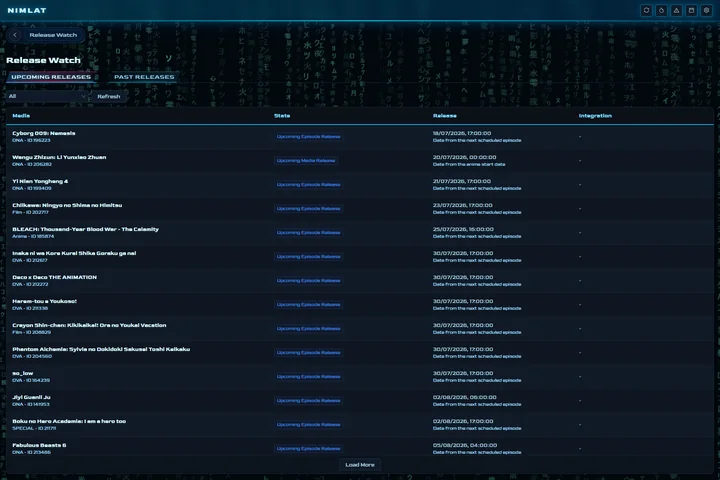
Task: Open the settings gear in the header
Action: click(x=706, y=10)
